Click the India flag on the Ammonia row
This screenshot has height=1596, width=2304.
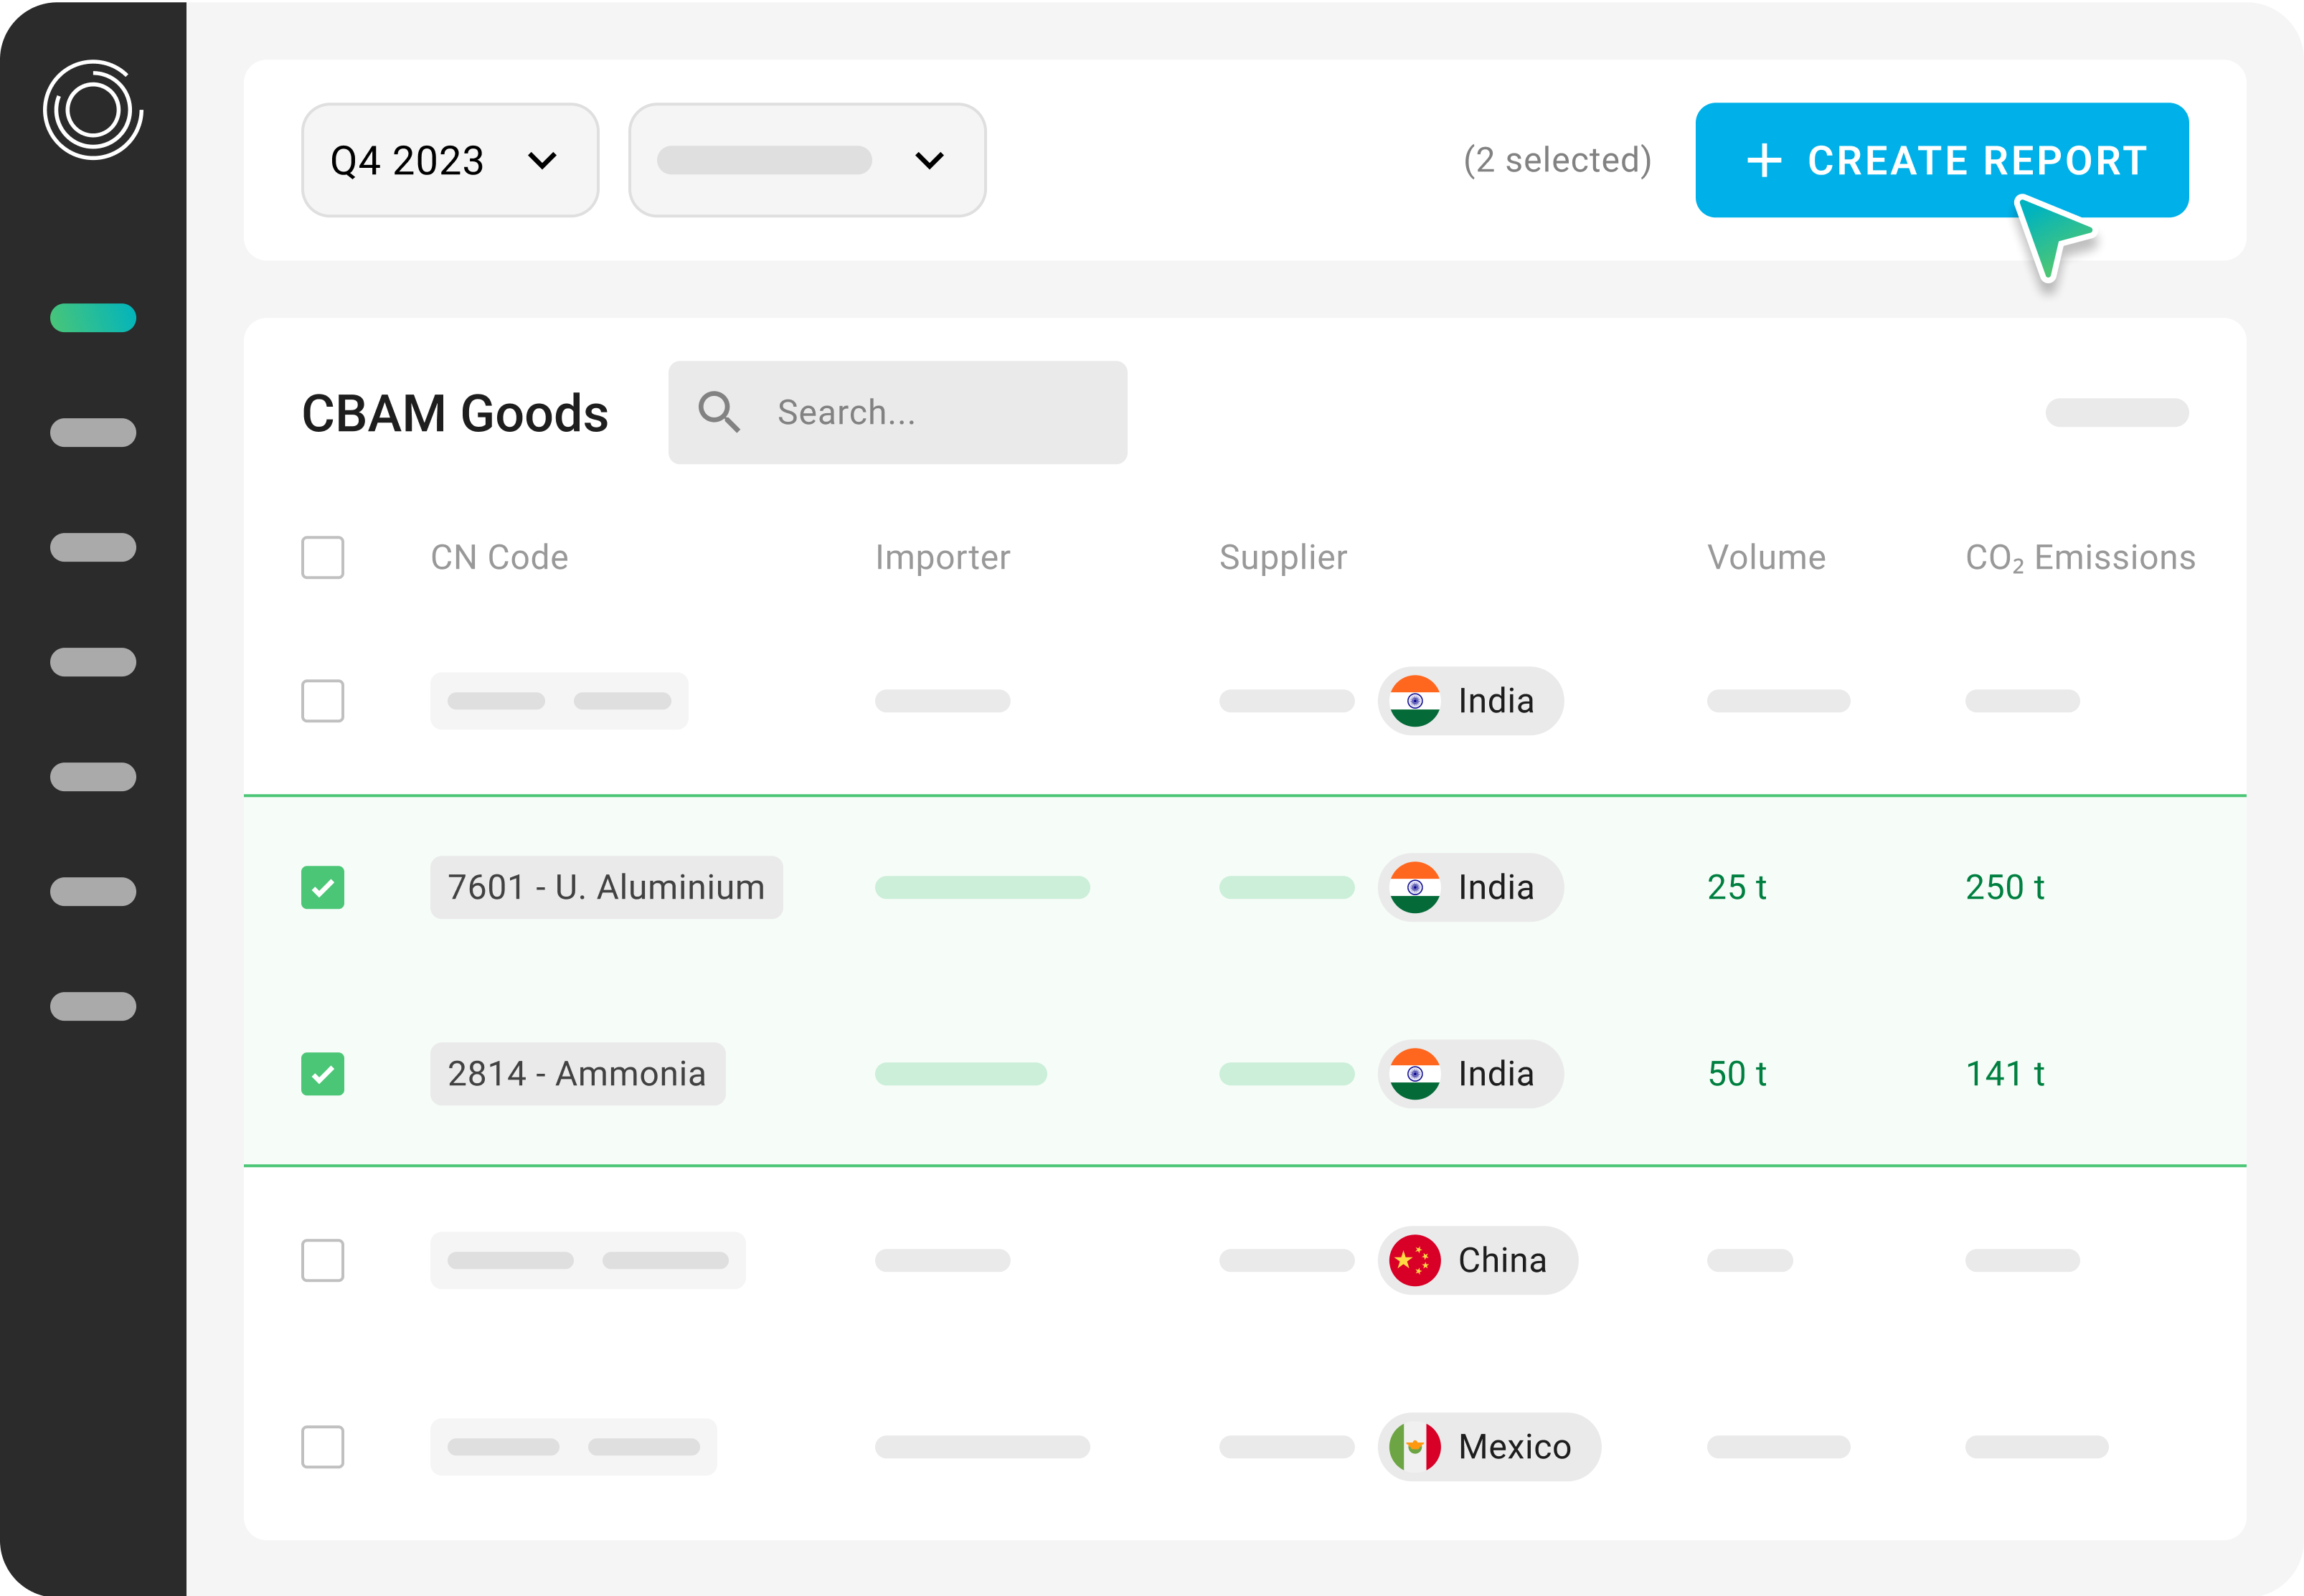[1416, 1074]
